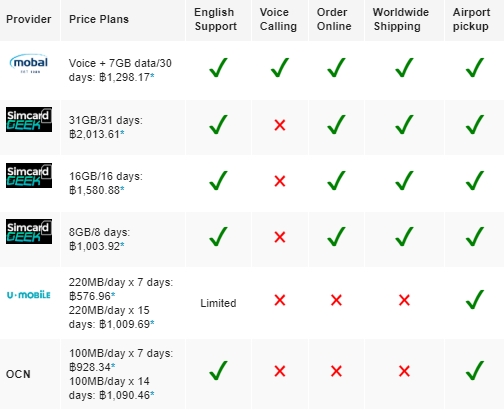Click Simcard Geek logo in 16GB row
Image resolution: width=504 pixels, height=411 pixels.
point(29,175)
